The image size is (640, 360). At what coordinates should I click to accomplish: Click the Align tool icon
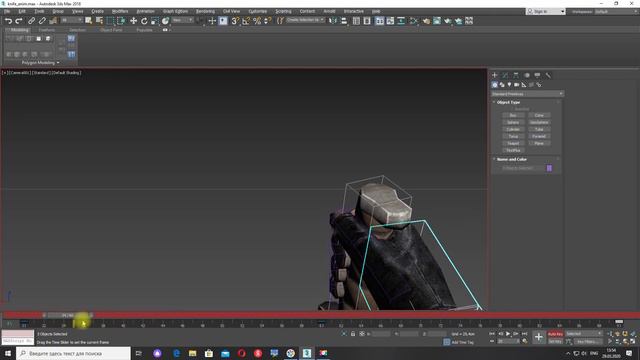pyautogui.click(x=344, y=20)
